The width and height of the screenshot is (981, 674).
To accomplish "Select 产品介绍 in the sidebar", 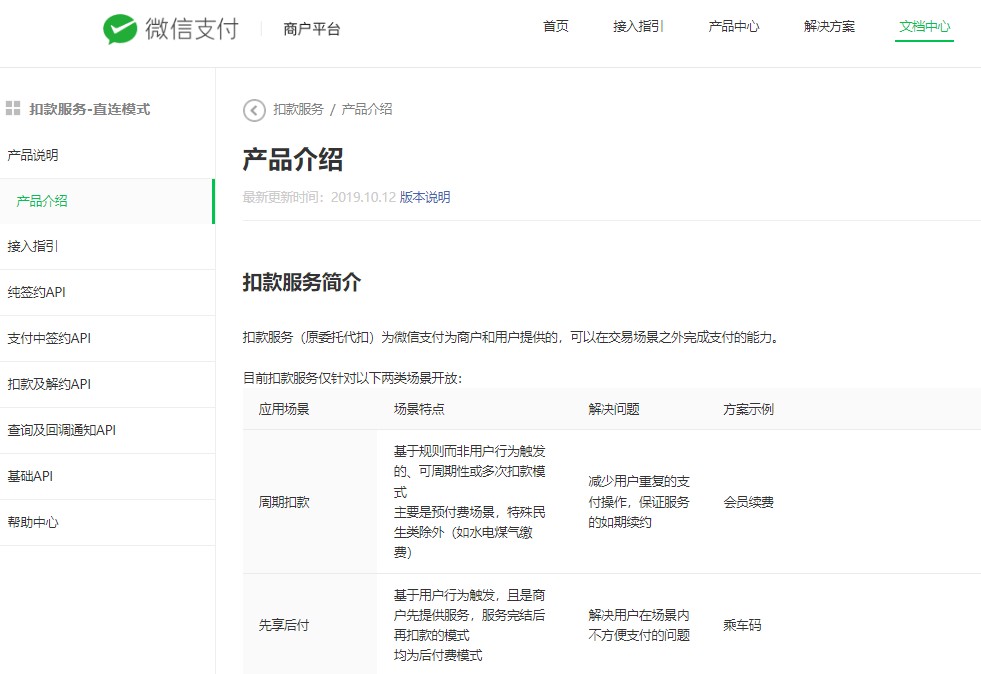I will coord(42,201).
